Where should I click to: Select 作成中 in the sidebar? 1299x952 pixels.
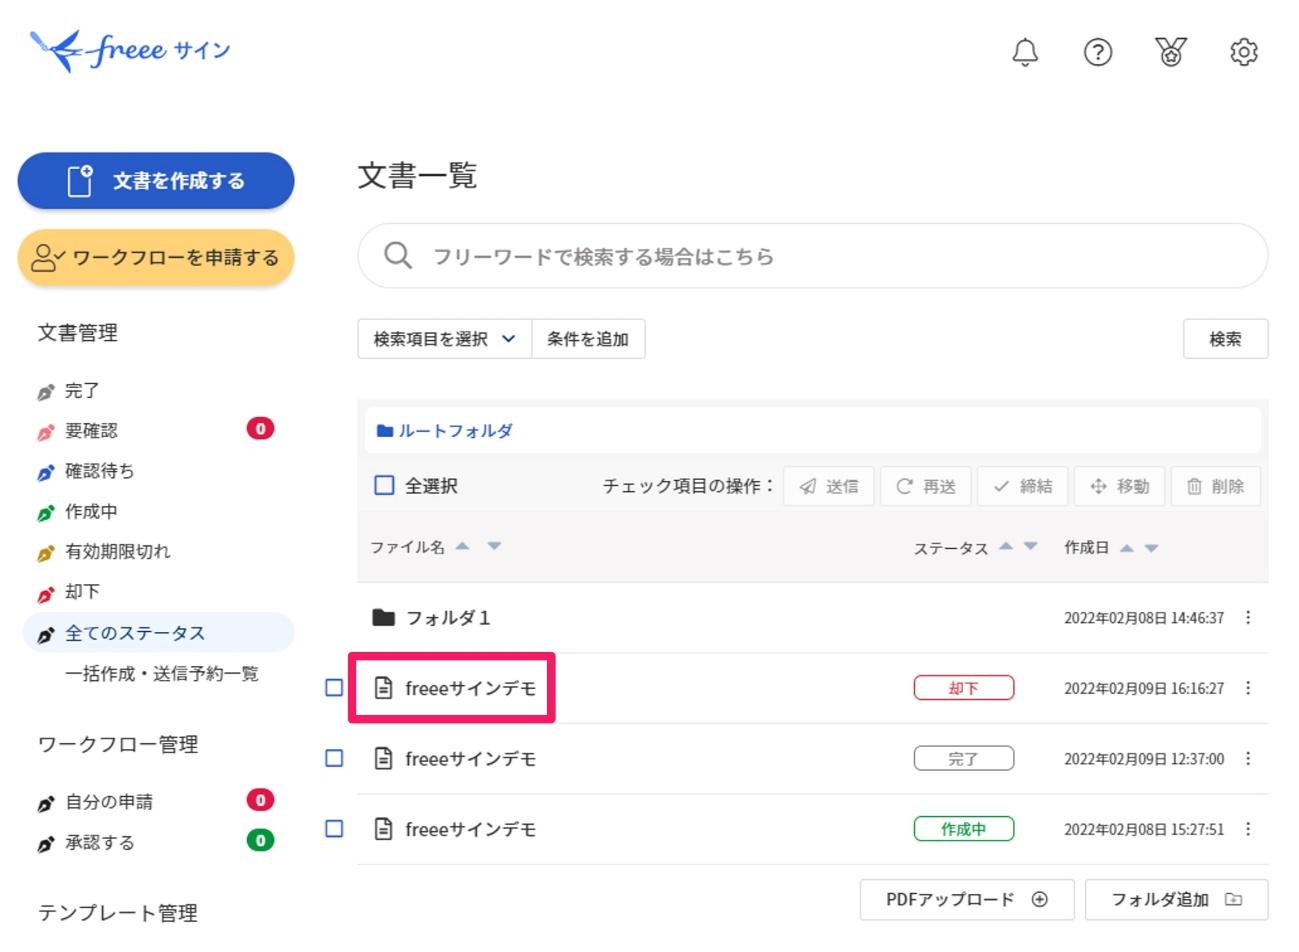tap(91, 512)
